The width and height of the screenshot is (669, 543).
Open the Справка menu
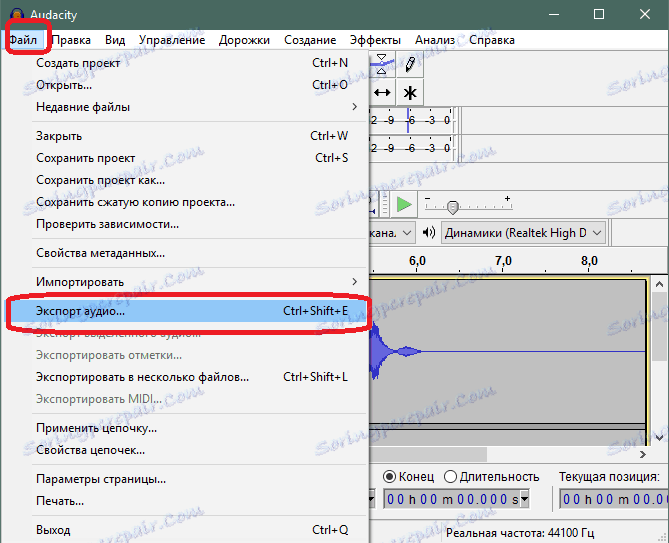[492, 40]
